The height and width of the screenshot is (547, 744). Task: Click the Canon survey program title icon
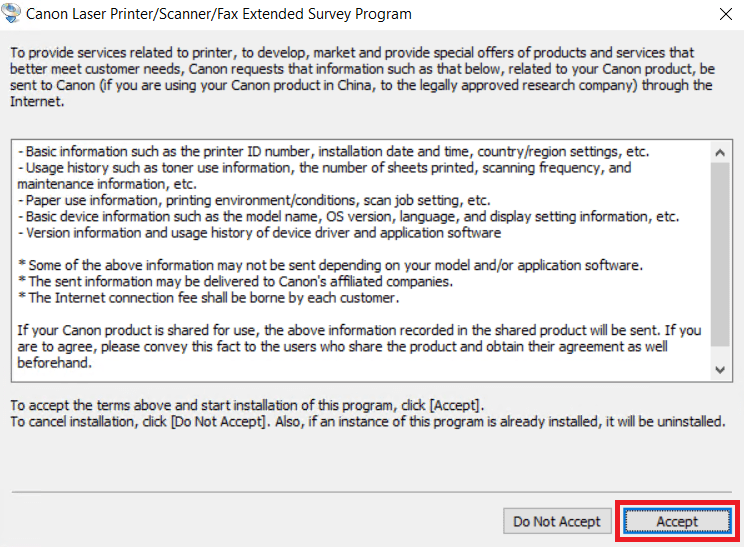click(11, 13)
